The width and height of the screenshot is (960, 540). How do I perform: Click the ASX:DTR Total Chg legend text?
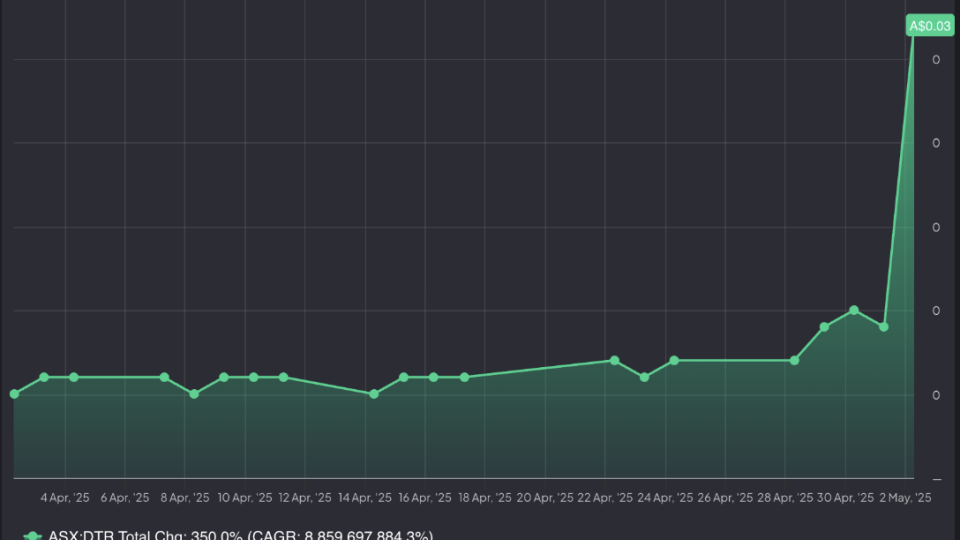(x=240, y=536)
